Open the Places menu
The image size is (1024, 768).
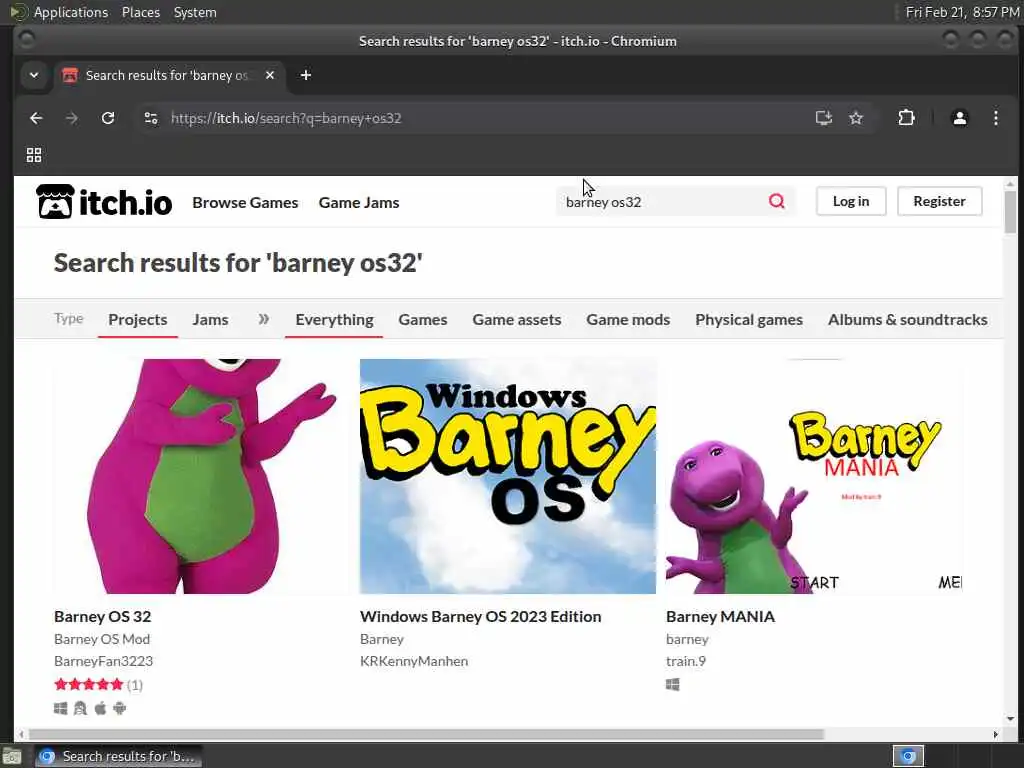pyautogui.click(x=141, y=12)
